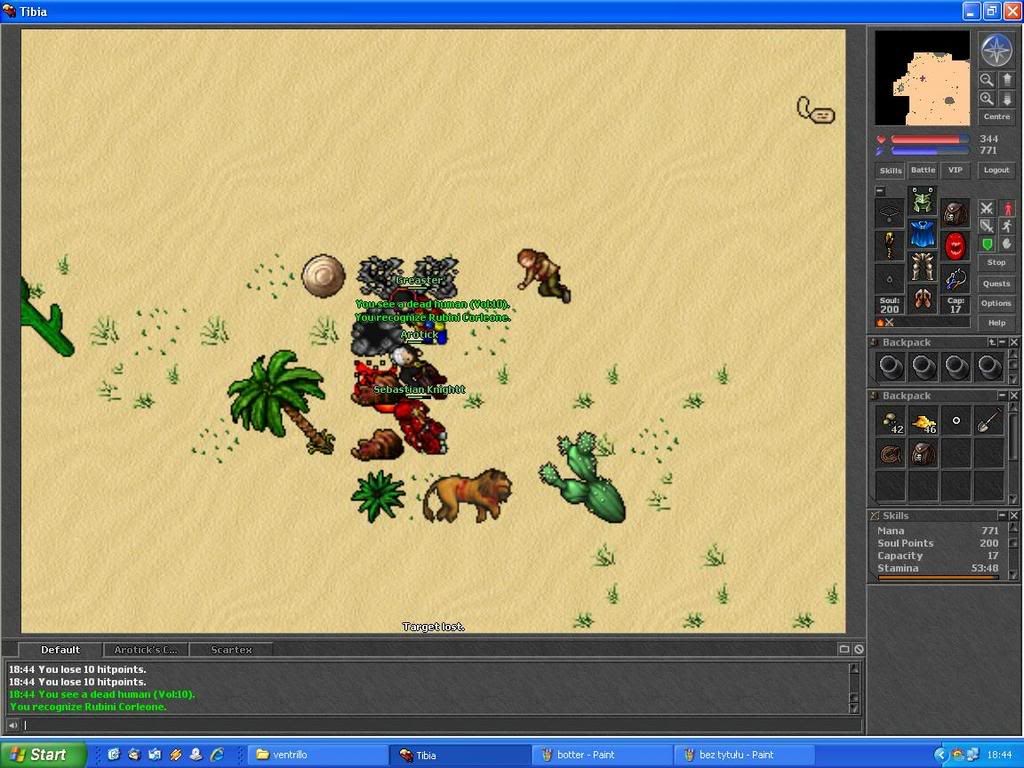Open the Options menu
The height and width of the screenshot is (768, 1024).
pyautogui.click(x=997, y=303)
